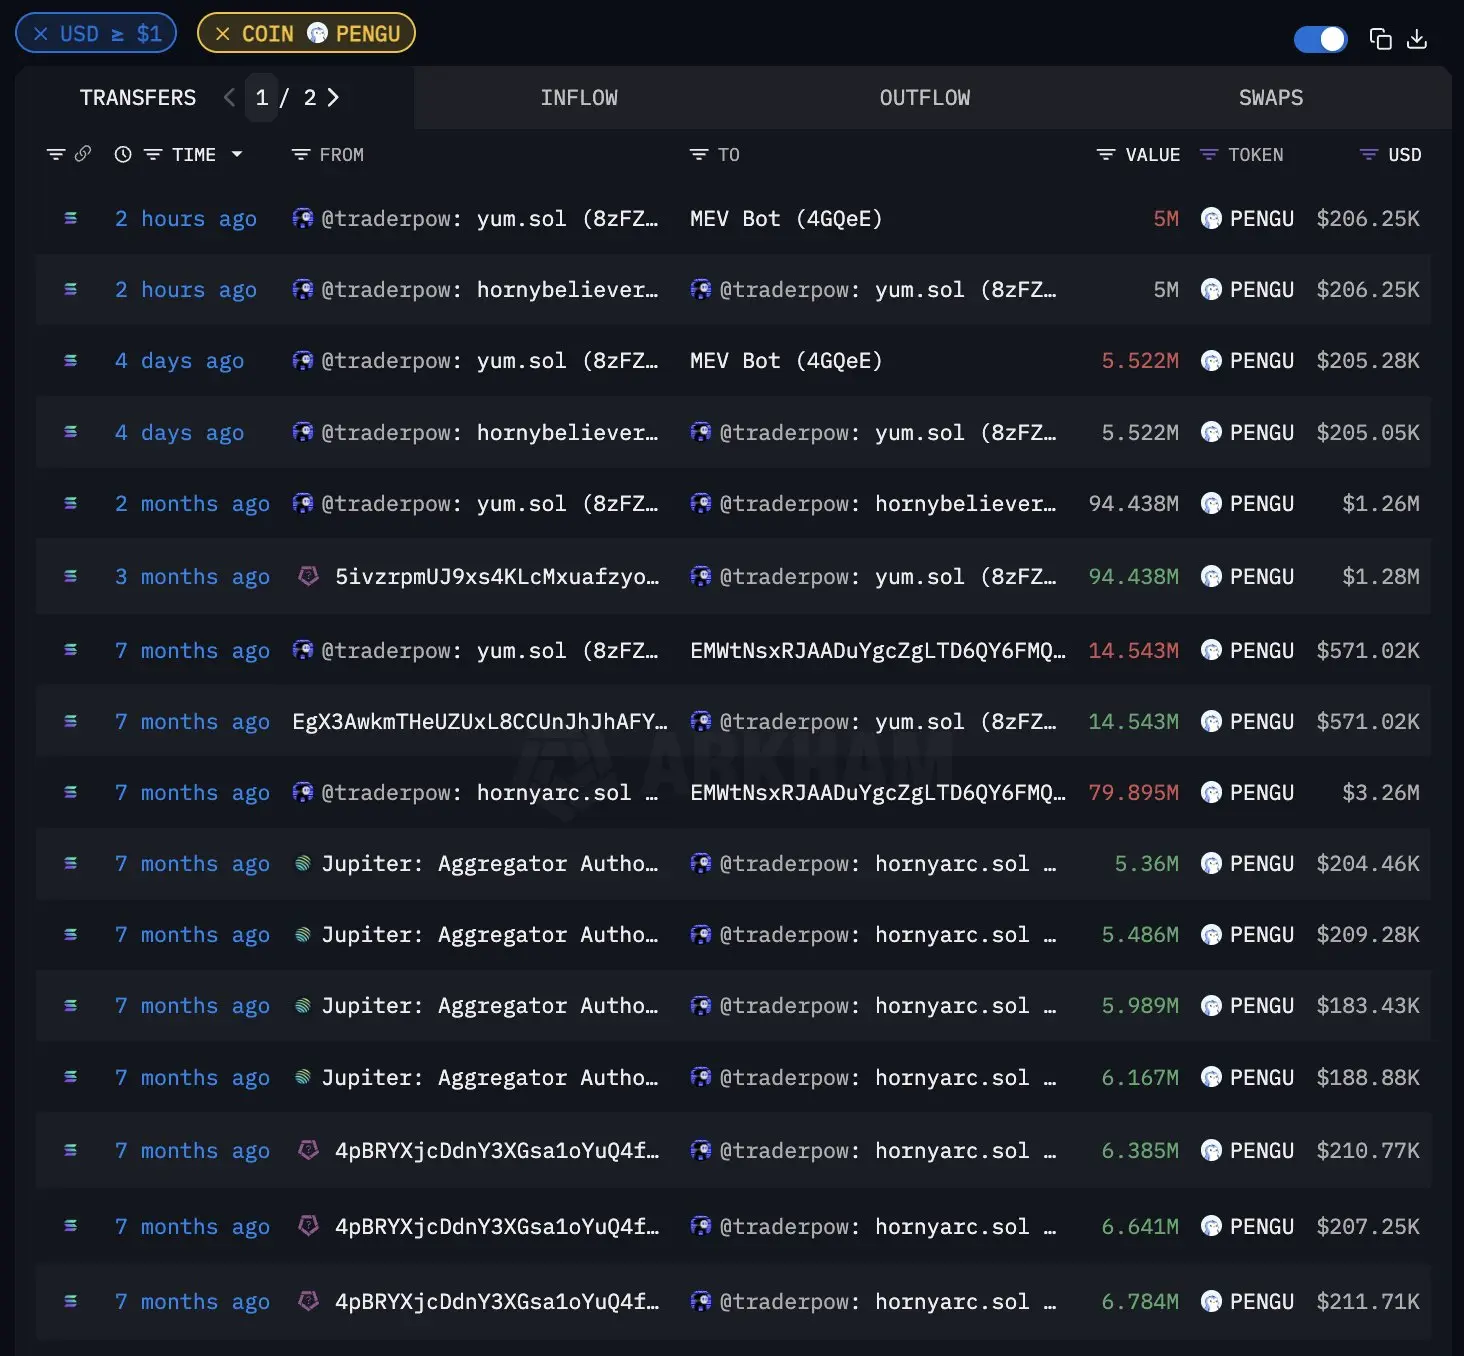The height and width of the screenshot is (1356, 1464).
Task: Open the TOKEN column filter
Action: click(1209, 155)
